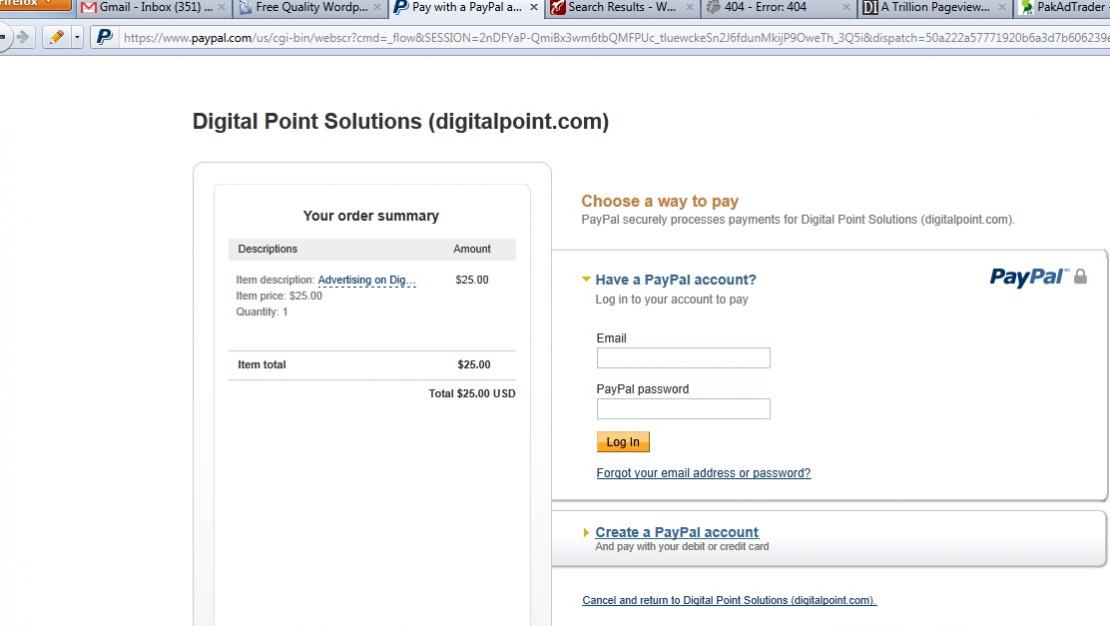This screenshot has height=626, width=1110.
Task: Click Cancel and return to Digital Point link
Action: coord(729,601)
